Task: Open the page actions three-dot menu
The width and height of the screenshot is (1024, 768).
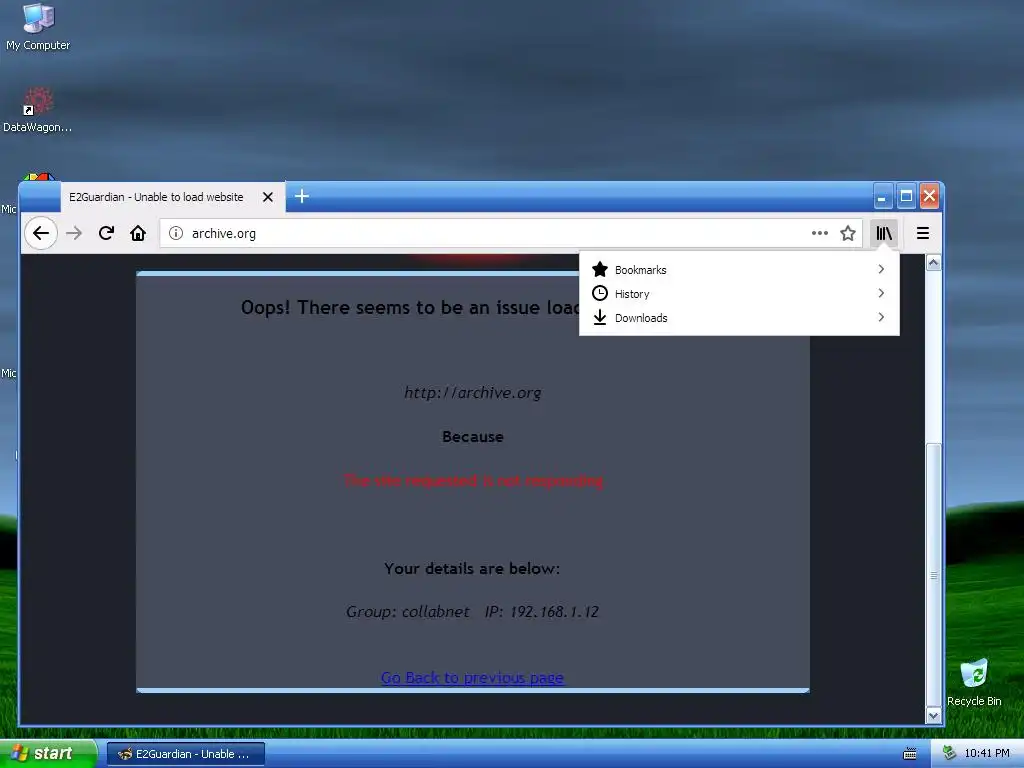Action: (x=820, y=233)
